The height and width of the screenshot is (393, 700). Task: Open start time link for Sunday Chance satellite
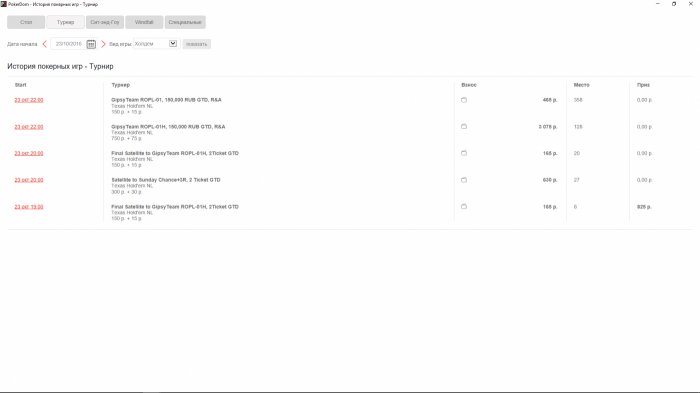tap(29, 180)
